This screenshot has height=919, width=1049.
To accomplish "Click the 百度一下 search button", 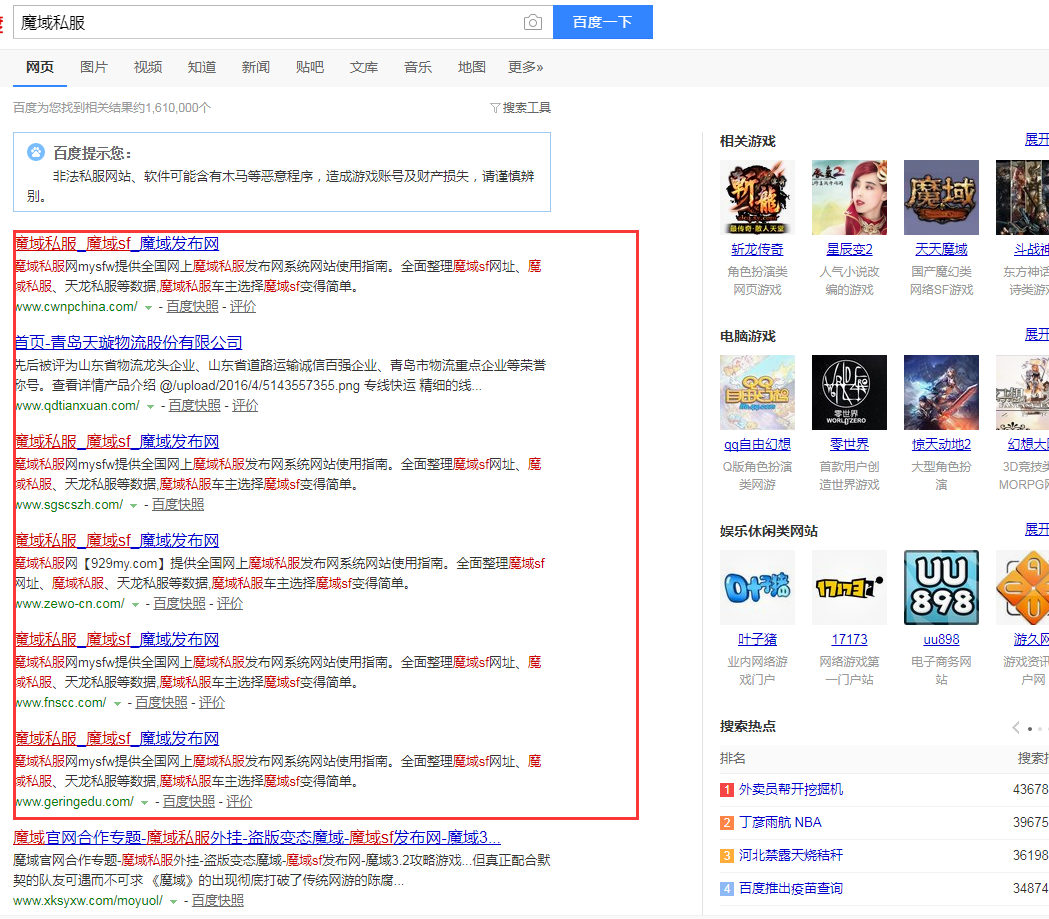I will 602,21.
